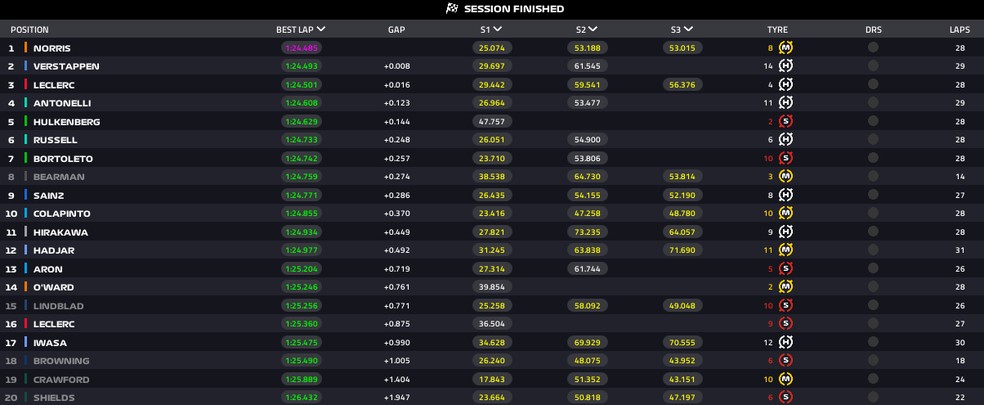Click the DRS indicator dot for Norris
The height and width of the screenshot is (405, 984).
(873, 48)
